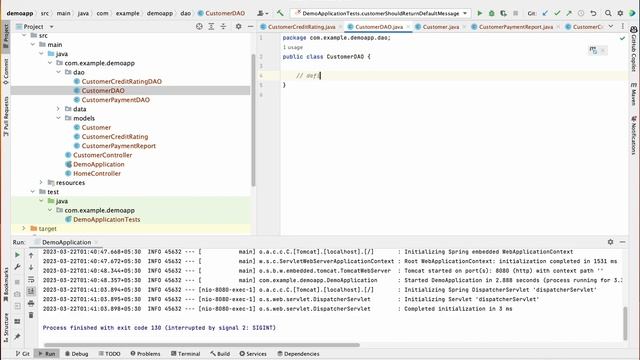Open Project panel options gear
640x360 pixels.
pyautogui.click(x=238, y=27)
